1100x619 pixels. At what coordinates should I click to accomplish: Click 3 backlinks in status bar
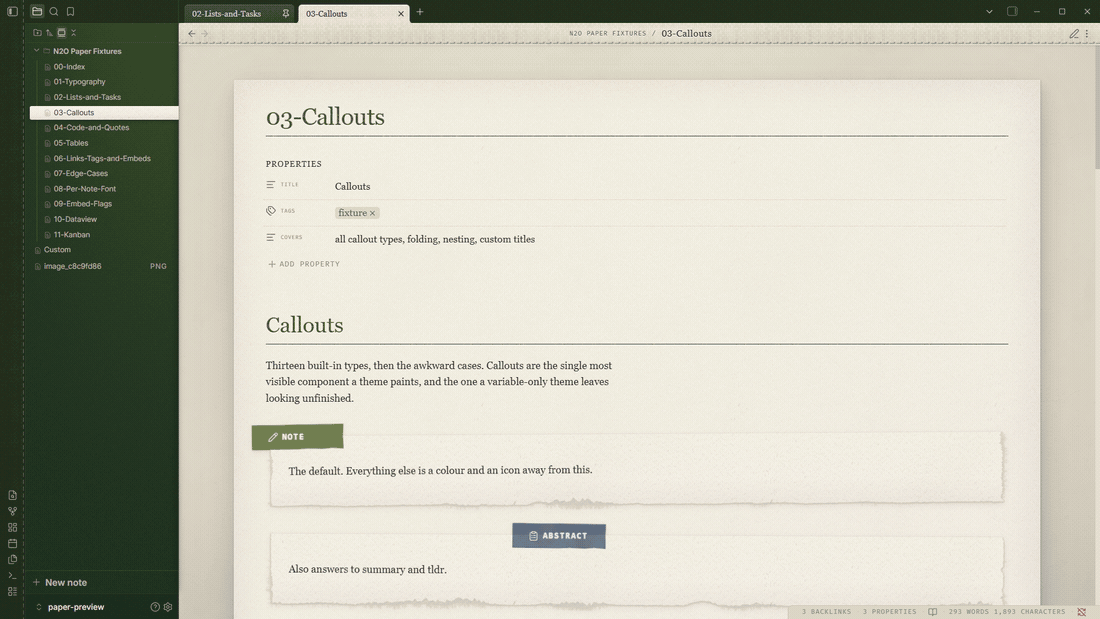click(x=826, y=612)
